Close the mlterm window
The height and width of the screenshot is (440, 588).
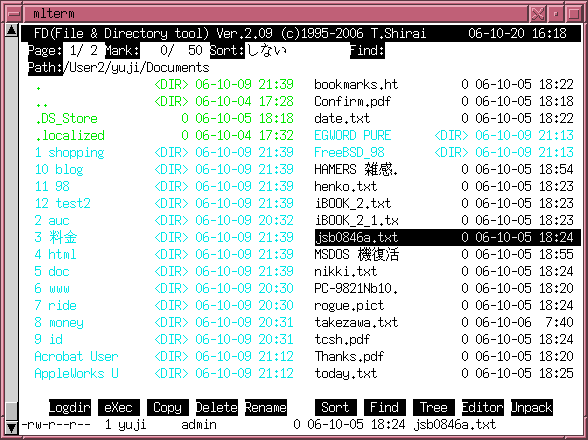coord(538,14)
